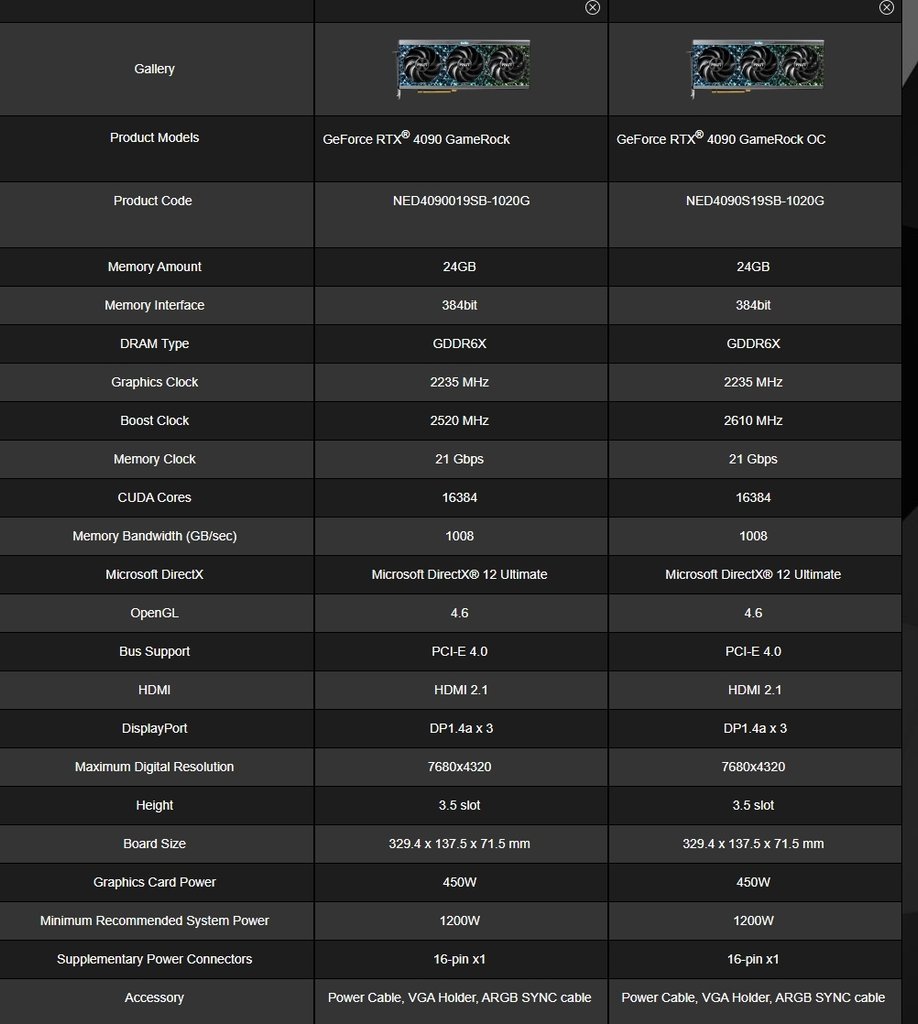This screenshot has width=918, height=1024.
Task: Open the GameRock OC gallery image
Action: coord(756,69)
